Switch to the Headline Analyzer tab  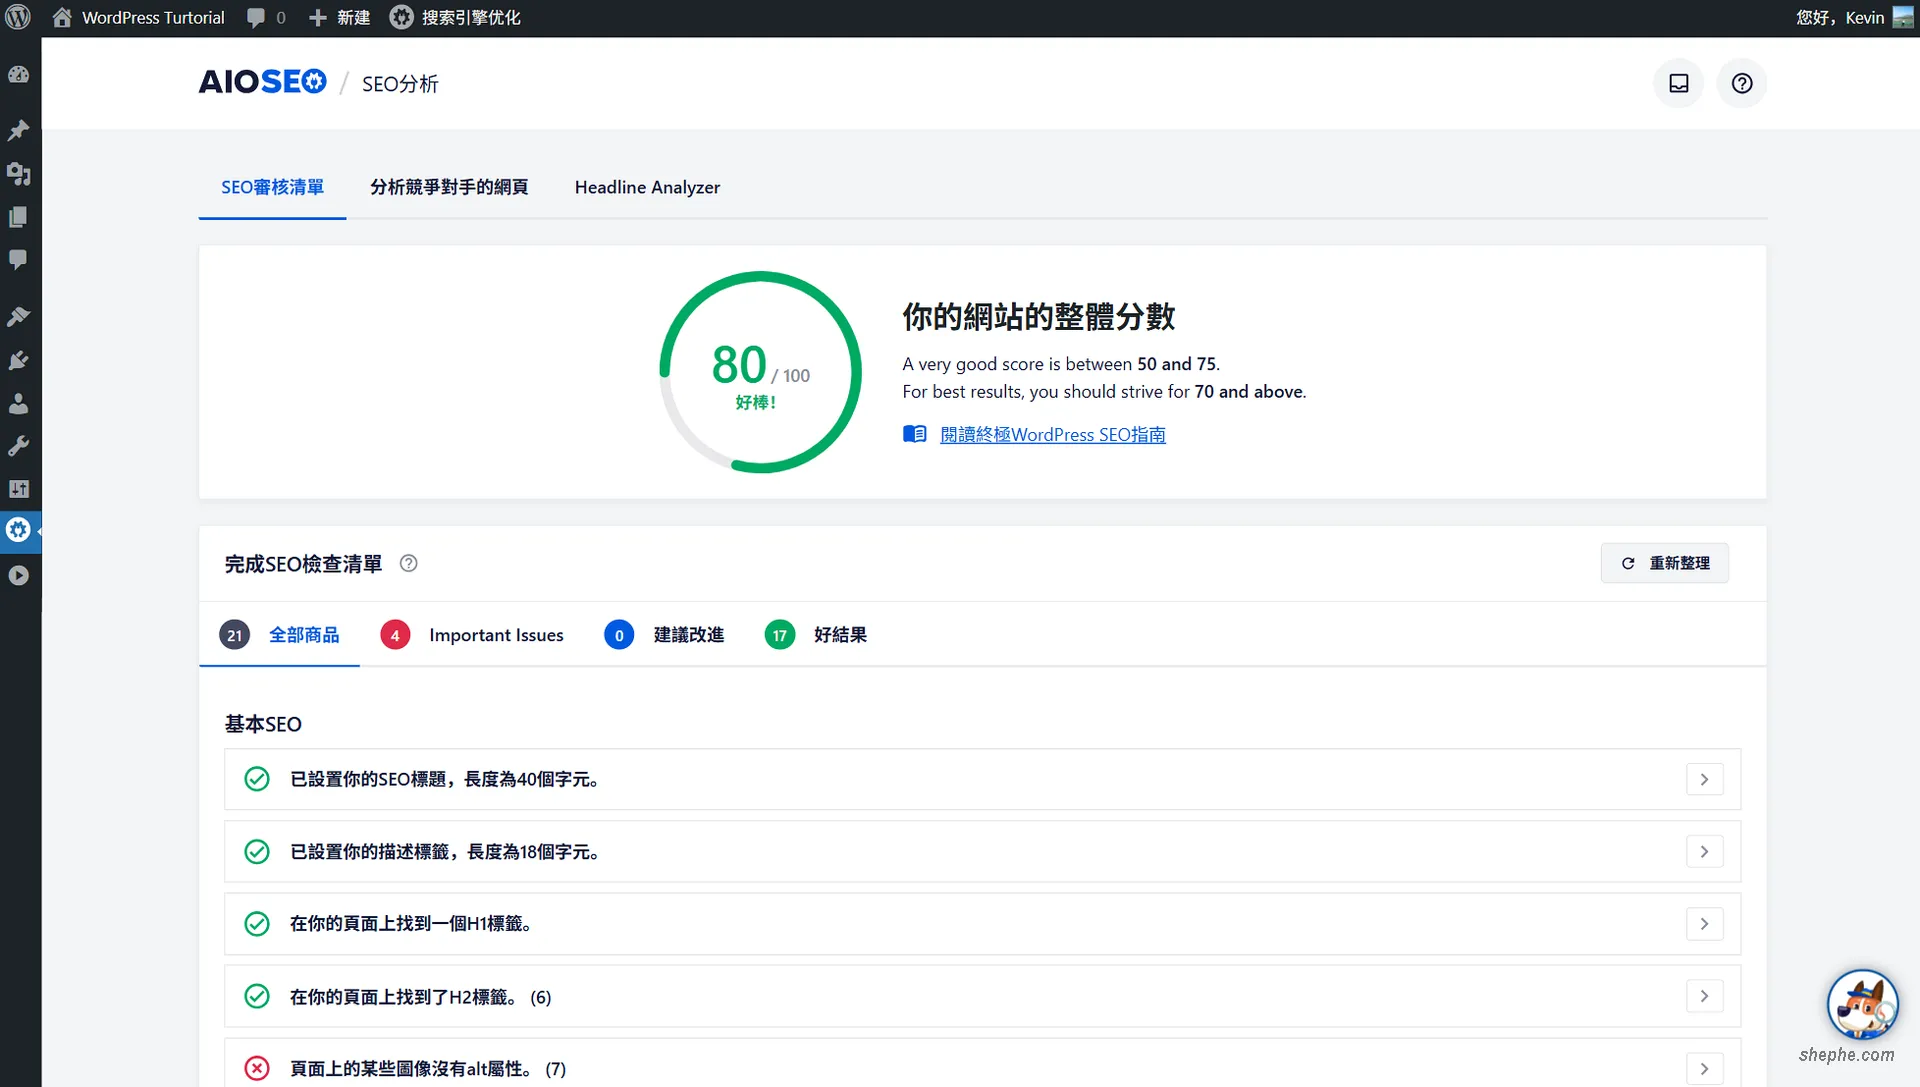pyautogui.click(x=647, y=187)
